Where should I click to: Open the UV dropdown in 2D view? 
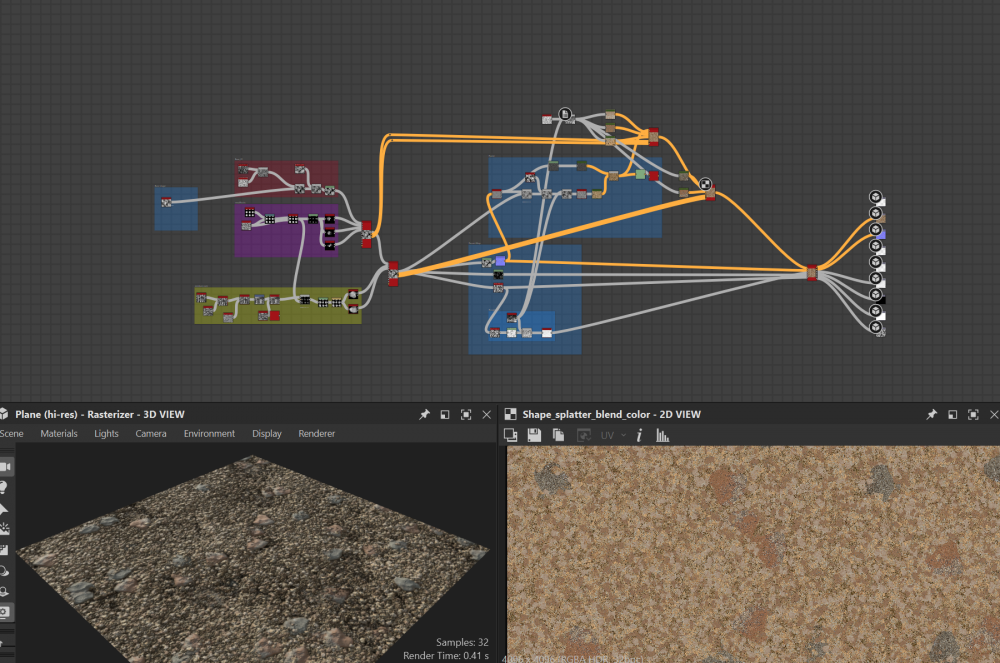[x=612, y=435]
